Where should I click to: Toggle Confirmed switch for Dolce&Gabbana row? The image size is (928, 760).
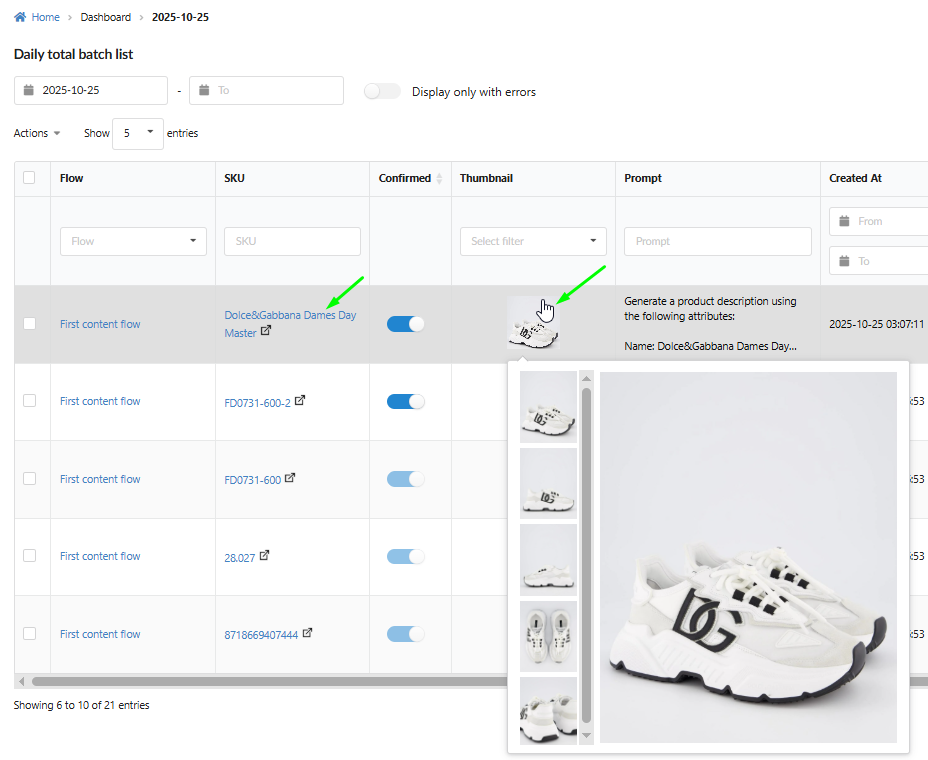click(405, 324)
